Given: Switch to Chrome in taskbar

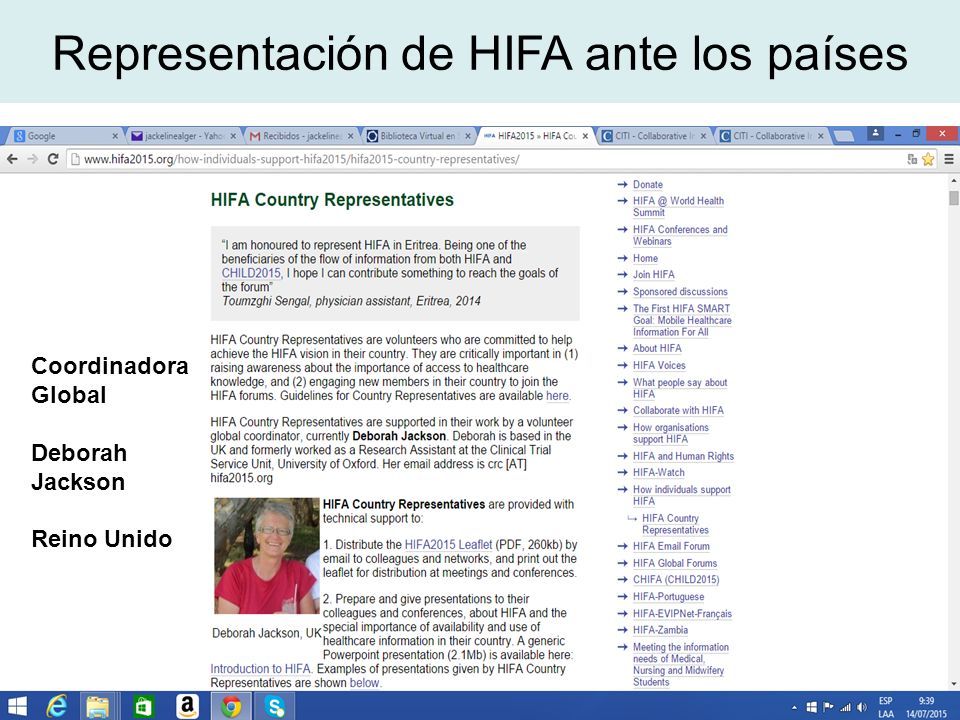Looking at the screenshot, I should [x=231, y=707].
